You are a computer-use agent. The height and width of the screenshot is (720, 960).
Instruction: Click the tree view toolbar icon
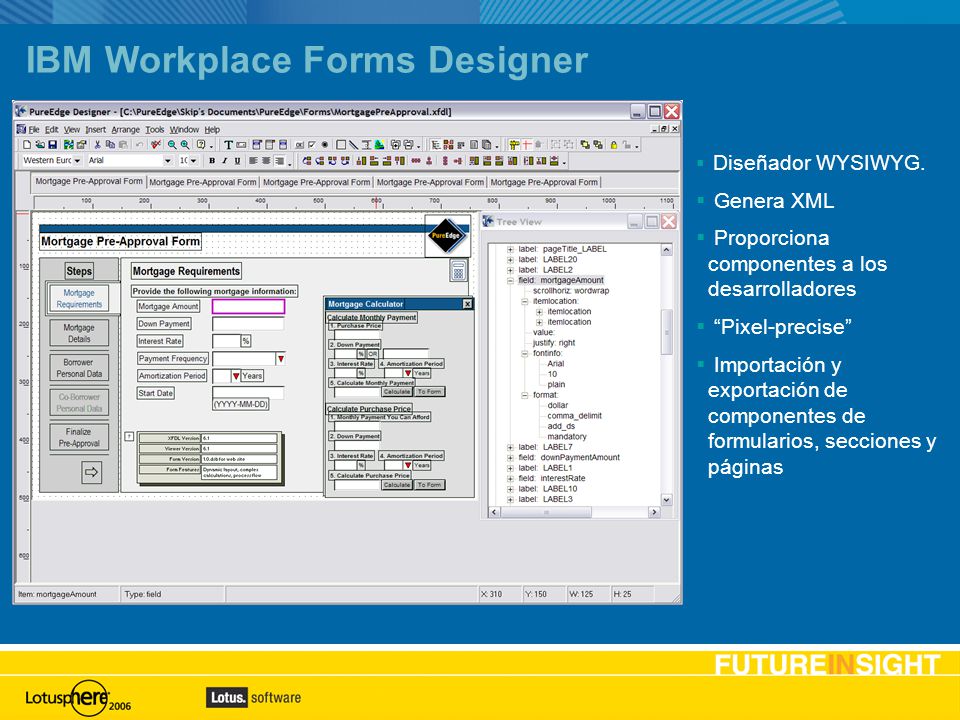pos(435,144)
